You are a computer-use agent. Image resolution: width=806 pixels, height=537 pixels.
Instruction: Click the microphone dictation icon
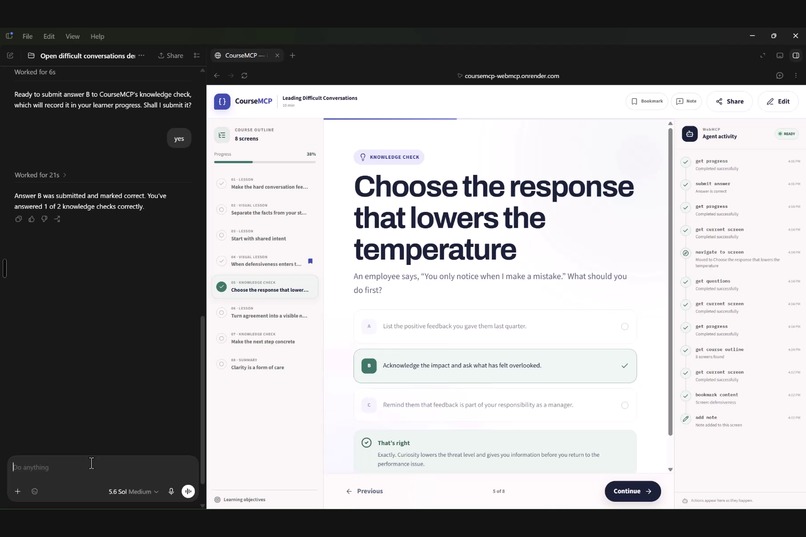171,491
